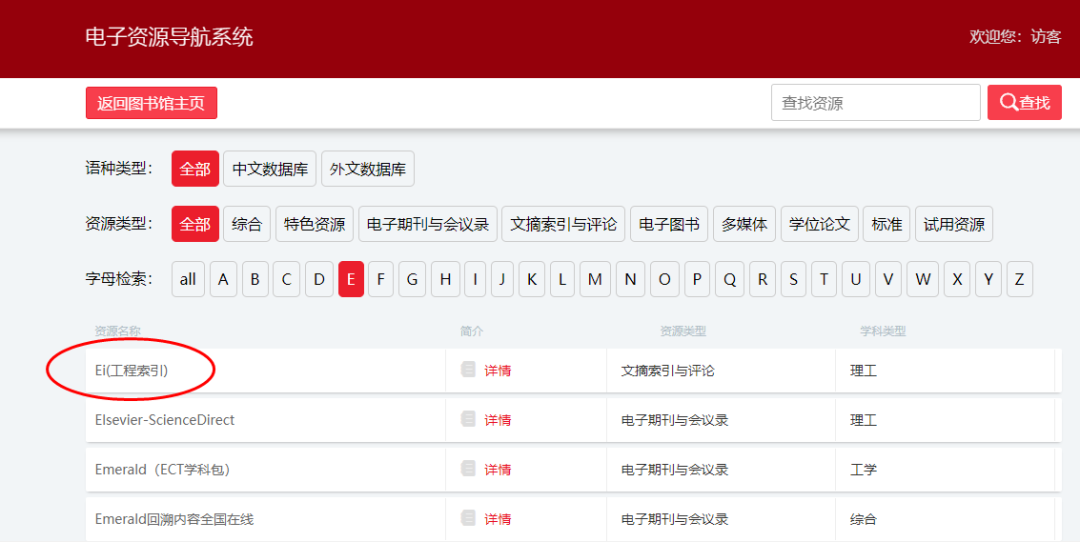Open the Ei(工程索引) resource link
The width and height of the screenshot is (1080, 542).
(132, 370)
